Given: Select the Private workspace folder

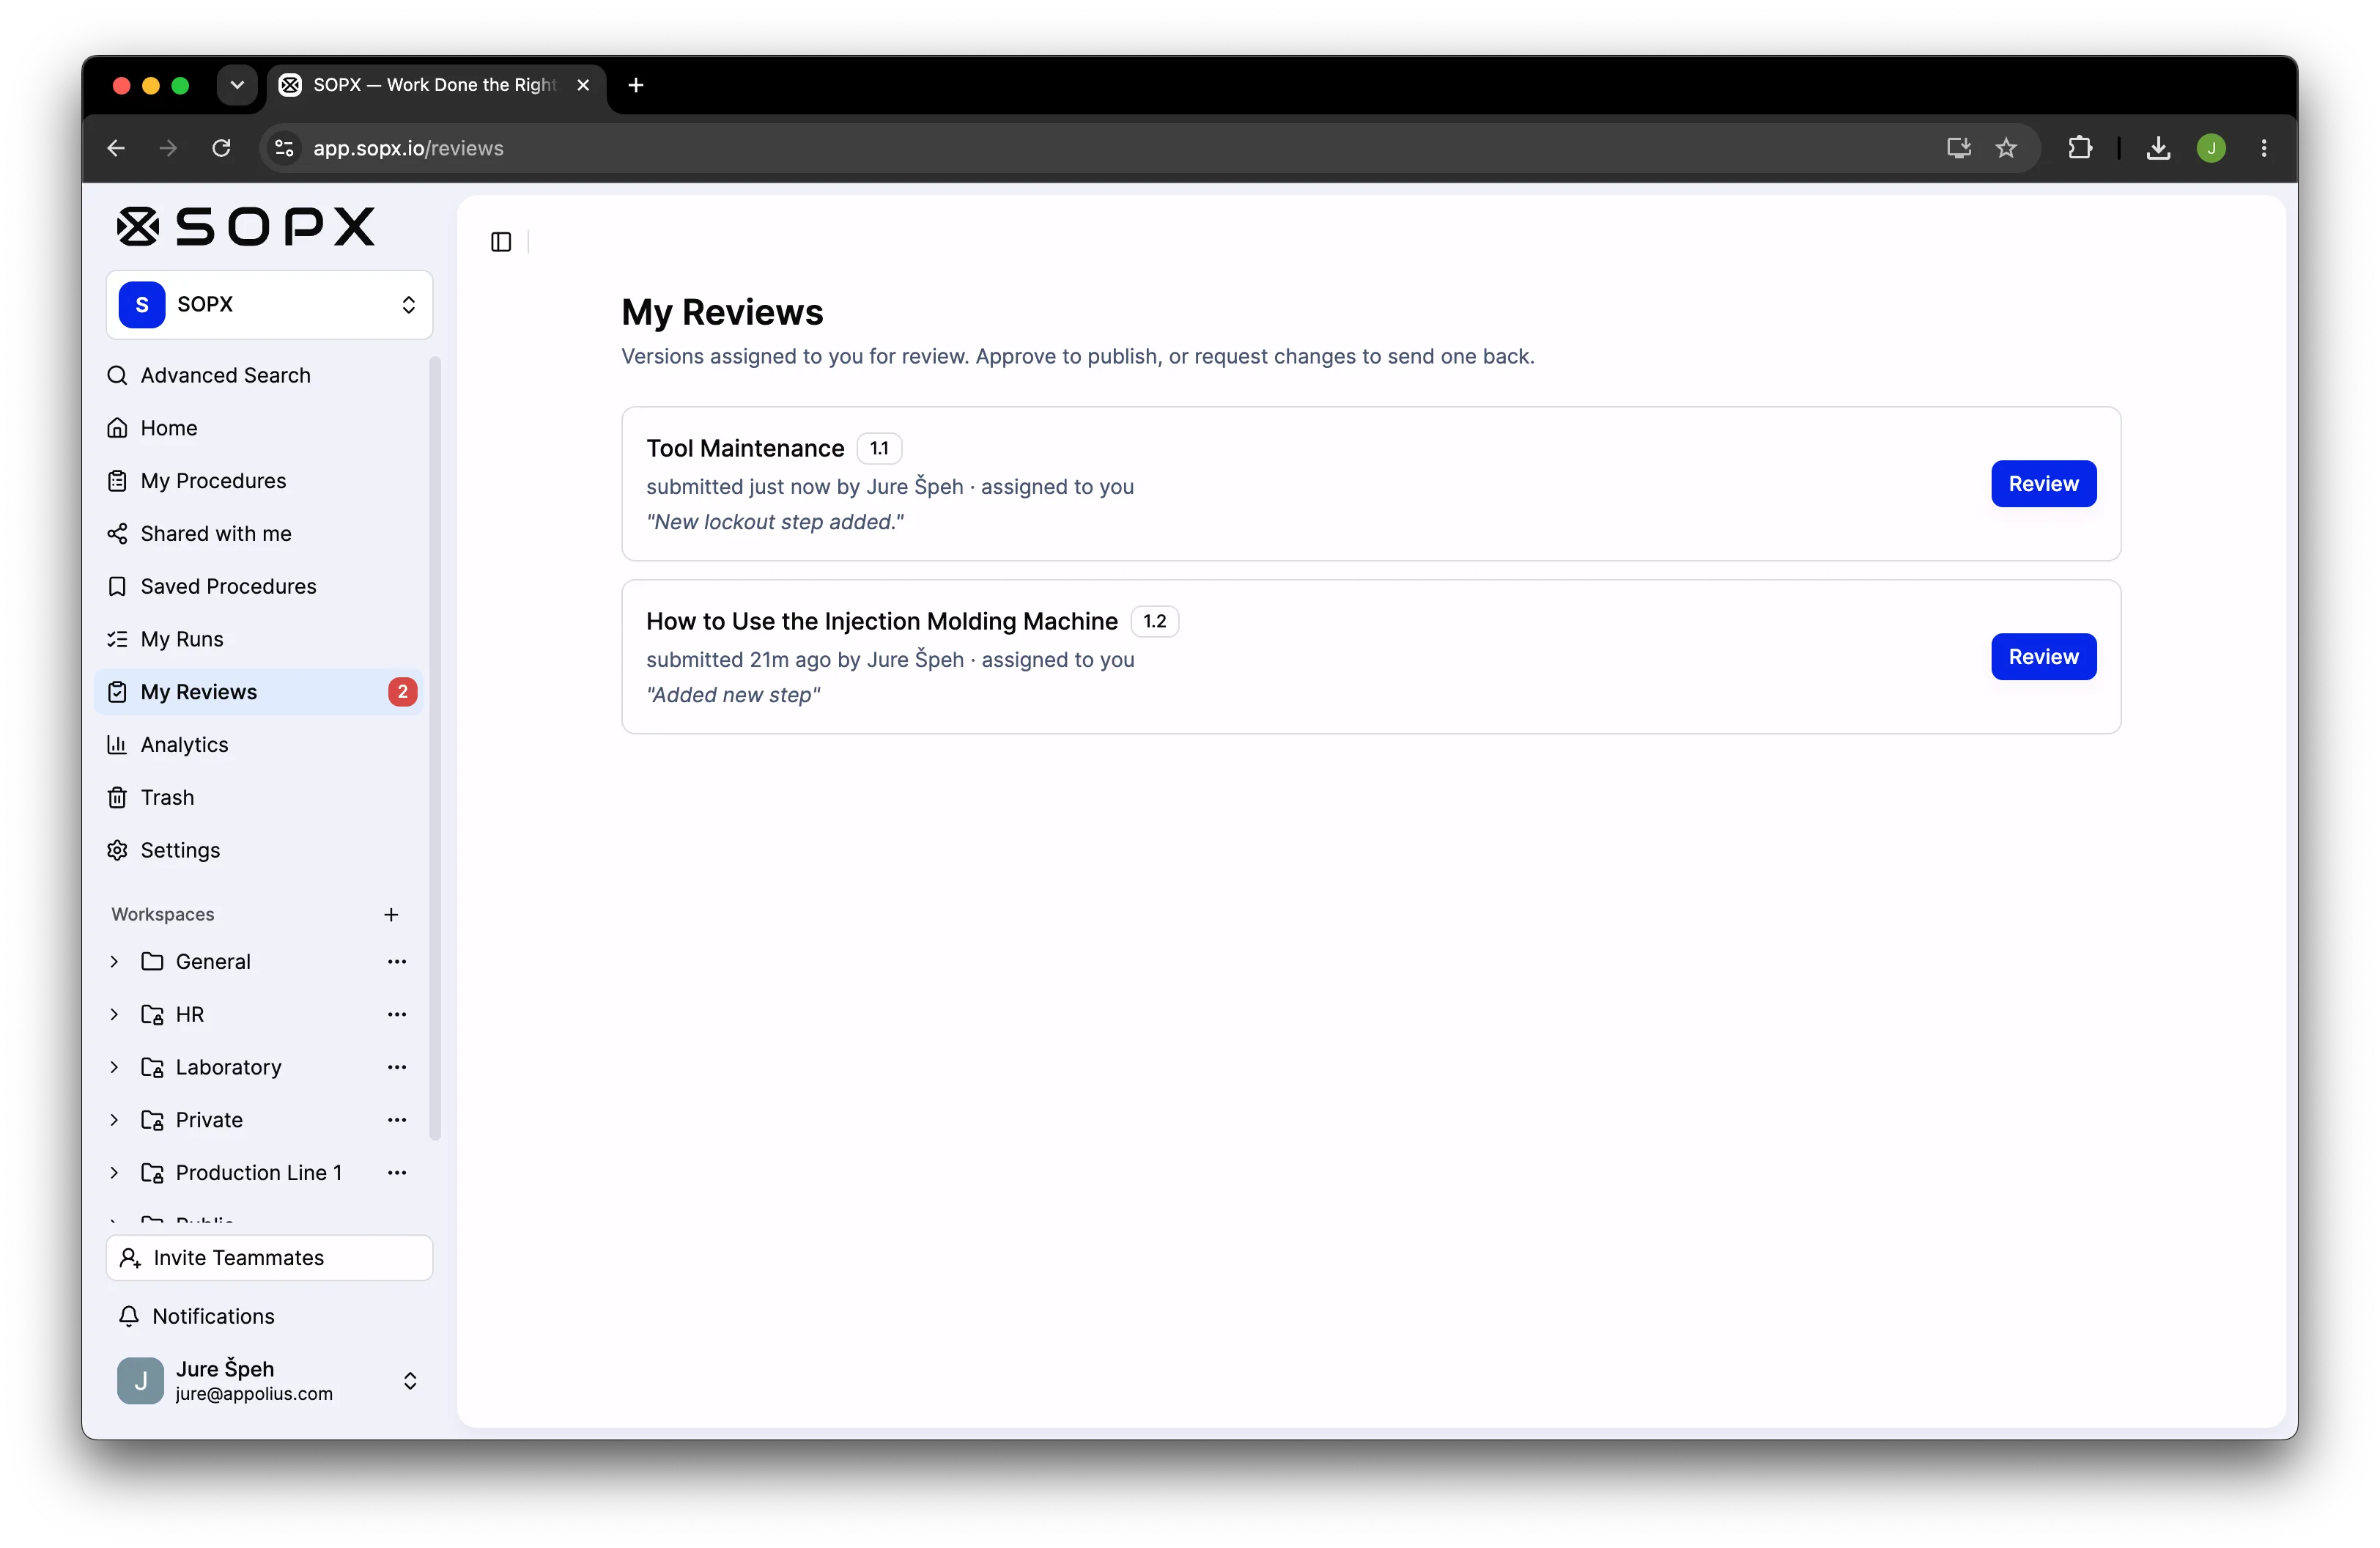Looking at the screenshot, I should pos(192,1121).
